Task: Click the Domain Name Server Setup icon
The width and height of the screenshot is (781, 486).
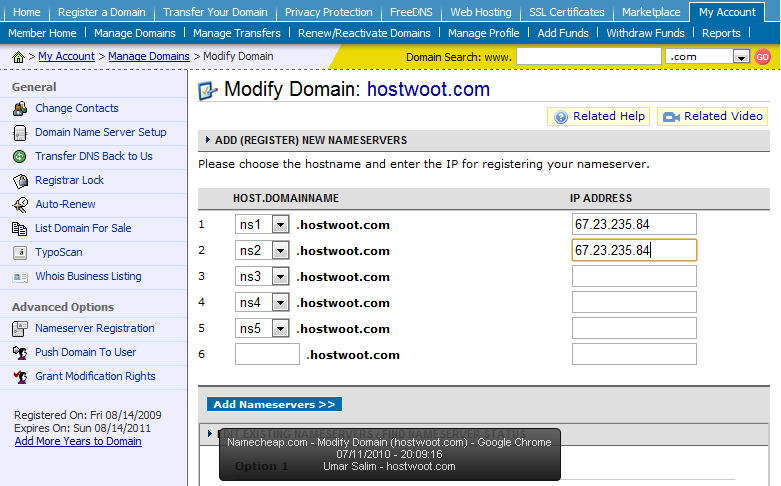Action: (20, 132)
